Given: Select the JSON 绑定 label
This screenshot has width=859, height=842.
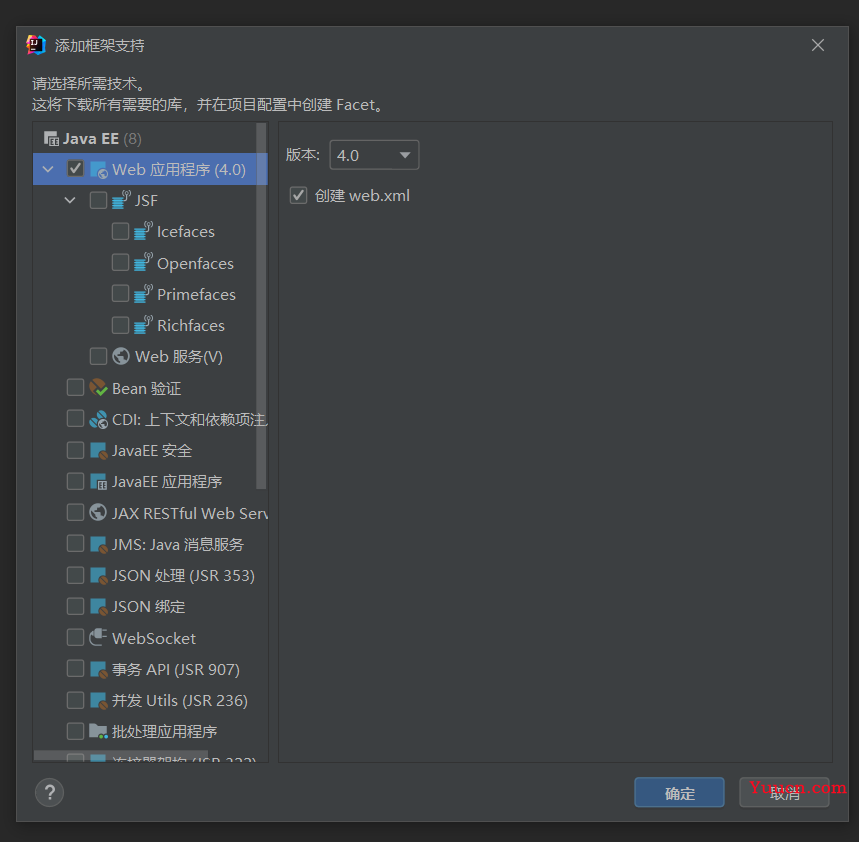Looking at the screenshot, I should [148, 607].
